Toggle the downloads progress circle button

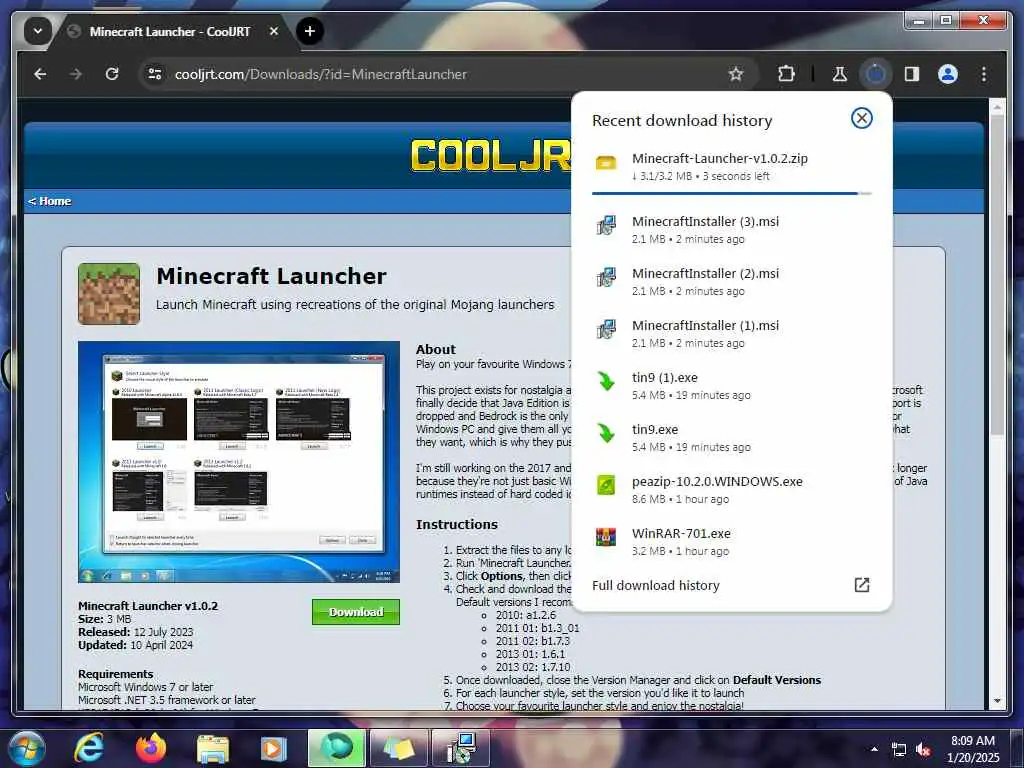(875, 74)
